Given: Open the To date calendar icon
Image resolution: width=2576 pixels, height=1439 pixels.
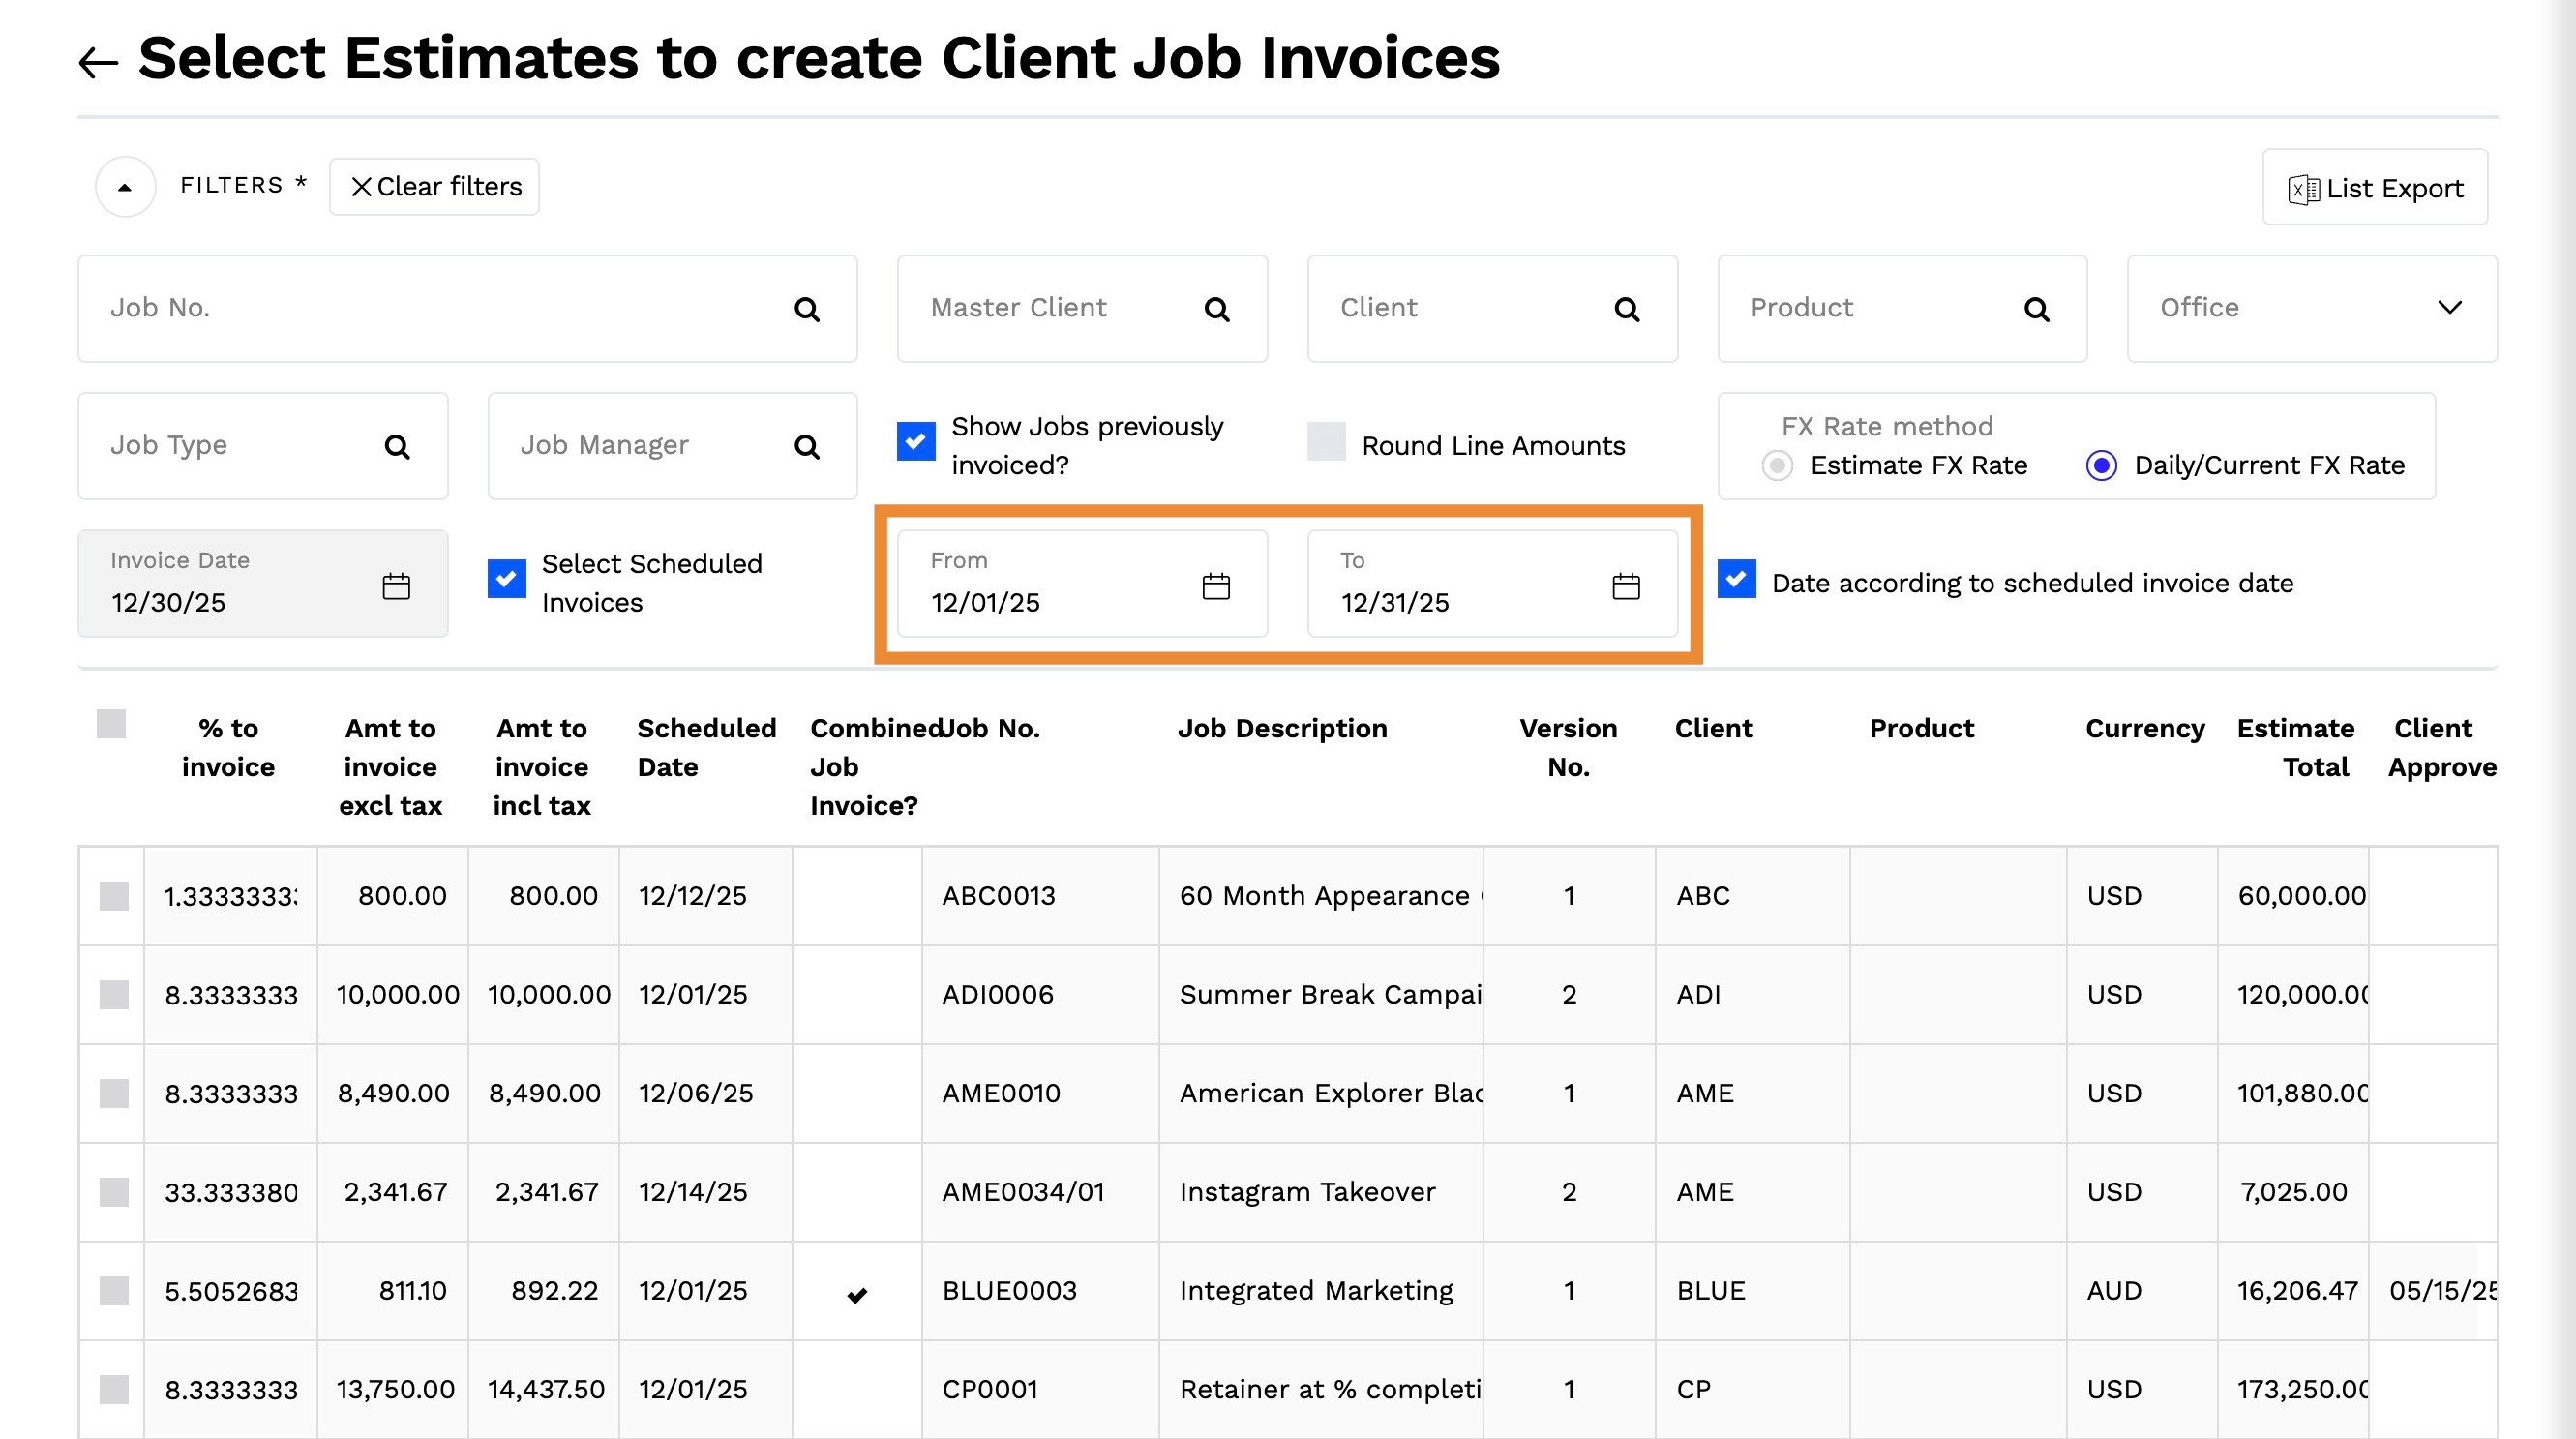Looking at the screenshot, I should tap(1626, 586).
